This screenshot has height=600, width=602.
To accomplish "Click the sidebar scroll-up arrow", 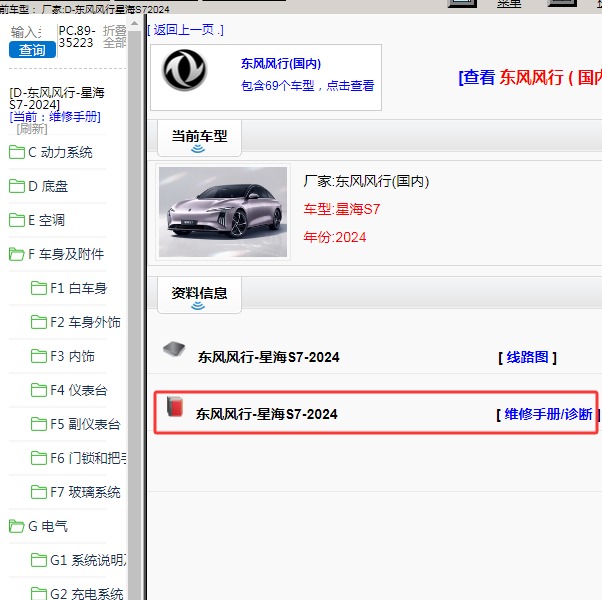I will [134, 23].
